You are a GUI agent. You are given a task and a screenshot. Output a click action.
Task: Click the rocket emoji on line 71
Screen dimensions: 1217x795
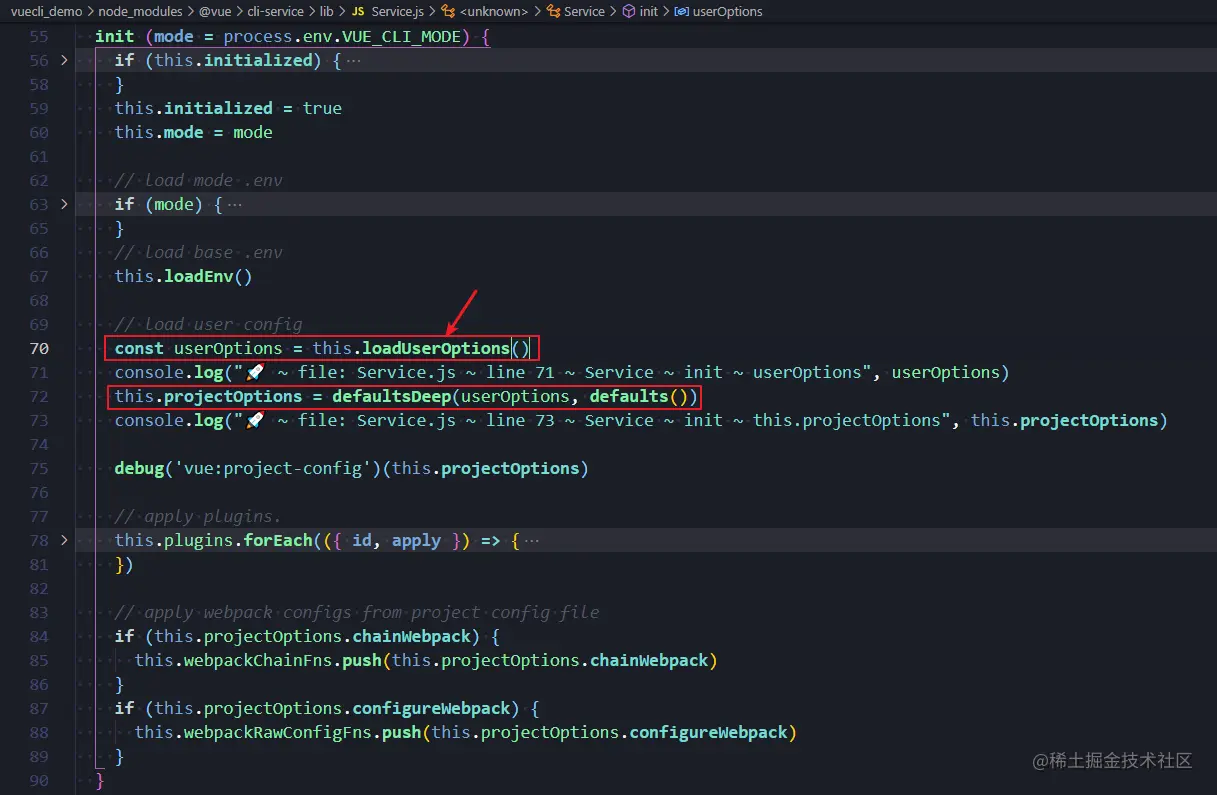pos(254,372)
